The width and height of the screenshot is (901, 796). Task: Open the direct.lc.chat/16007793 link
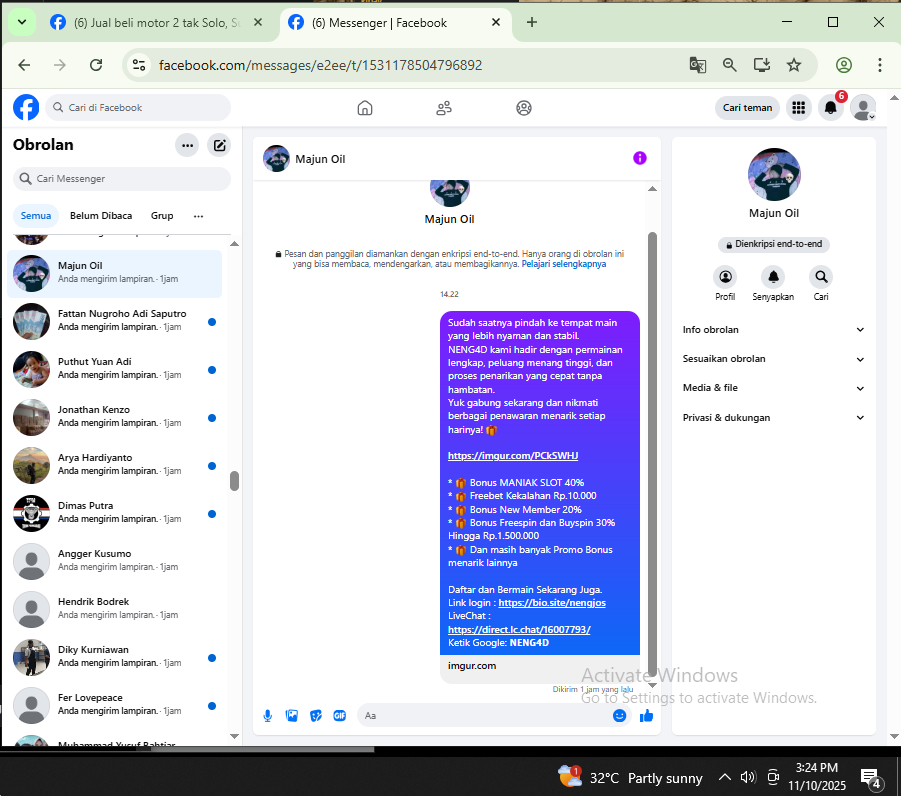pyautogui.click(x=519, y=630)
